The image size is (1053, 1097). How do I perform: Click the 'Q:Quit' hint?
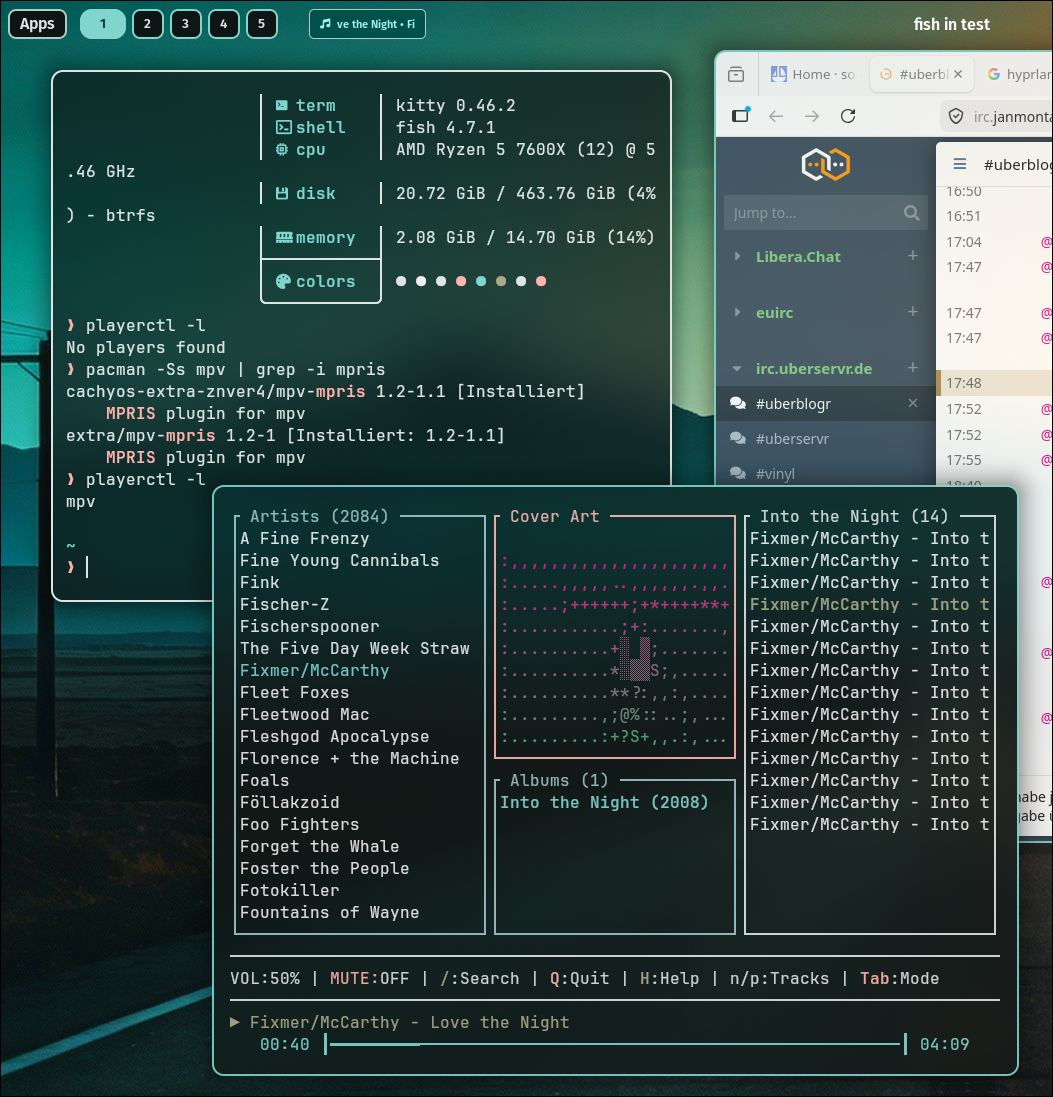click(x=579, y=978)
